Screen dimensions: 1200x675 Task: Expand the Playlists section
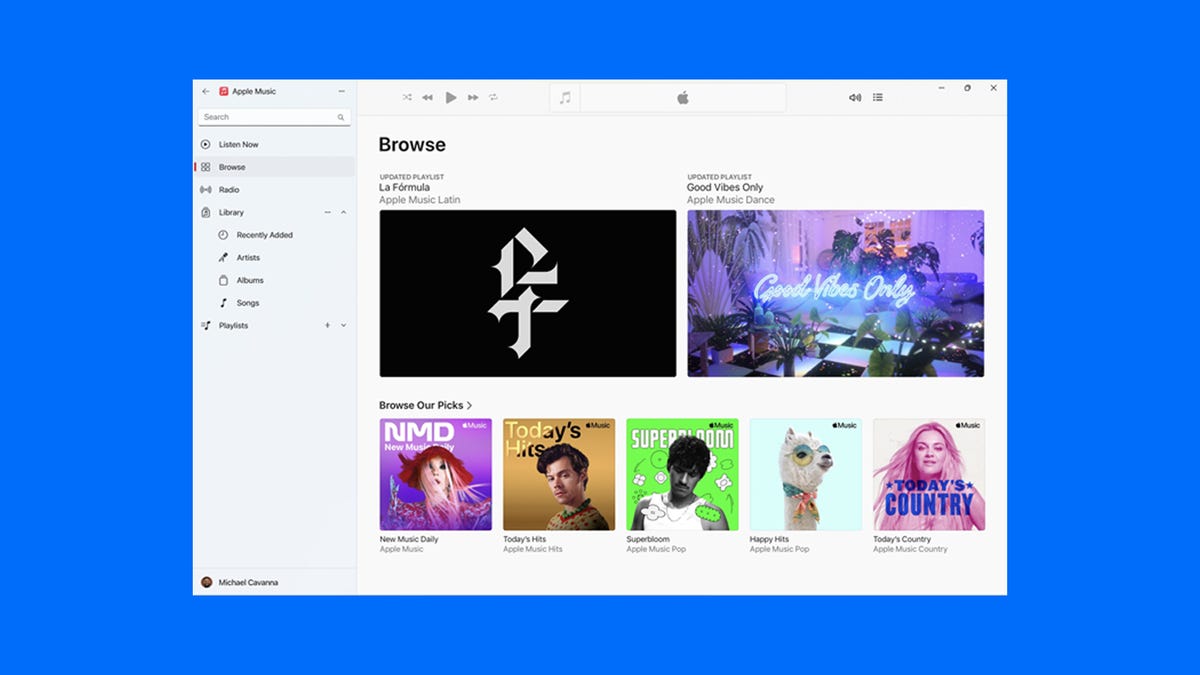pyautogui.click(x=344, y=325)
